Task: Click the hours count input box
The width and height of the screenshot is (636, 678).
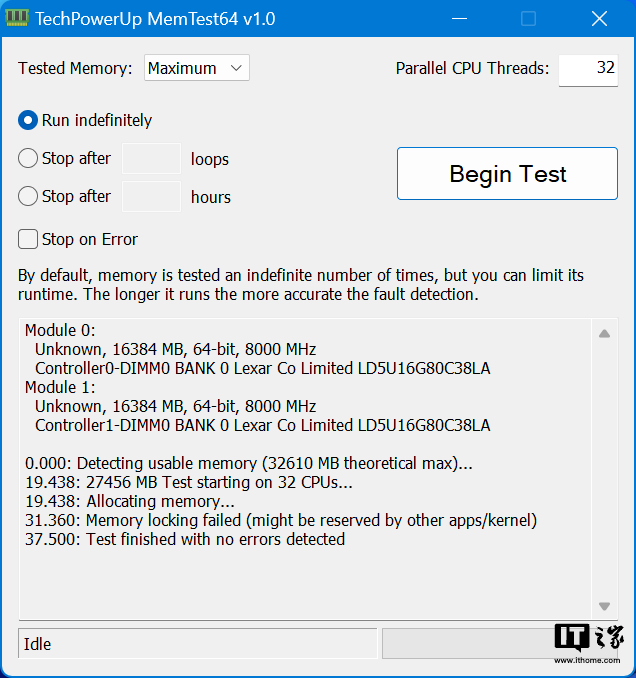Action: (151, 197)
